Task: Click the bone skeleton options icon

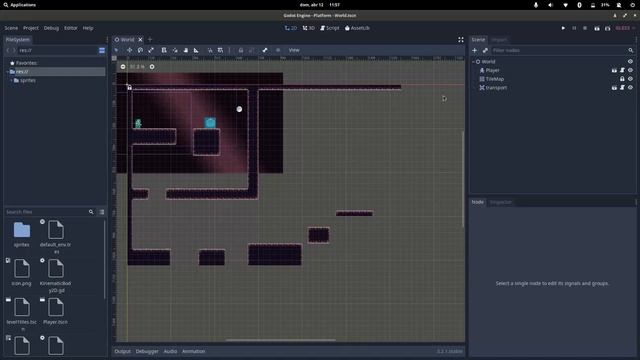Action: (265, 50)
